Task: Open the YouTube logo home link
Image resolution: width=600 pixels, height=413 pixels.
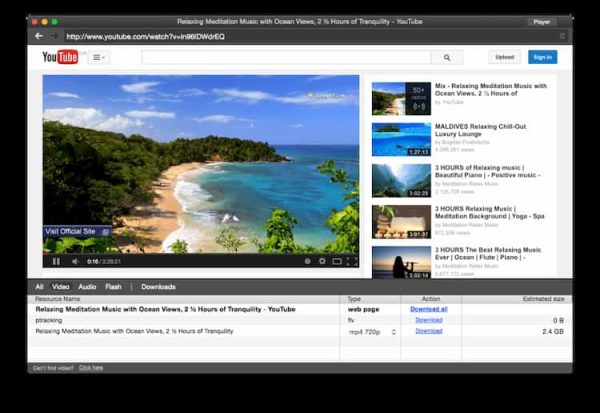Action: [60, 57]
